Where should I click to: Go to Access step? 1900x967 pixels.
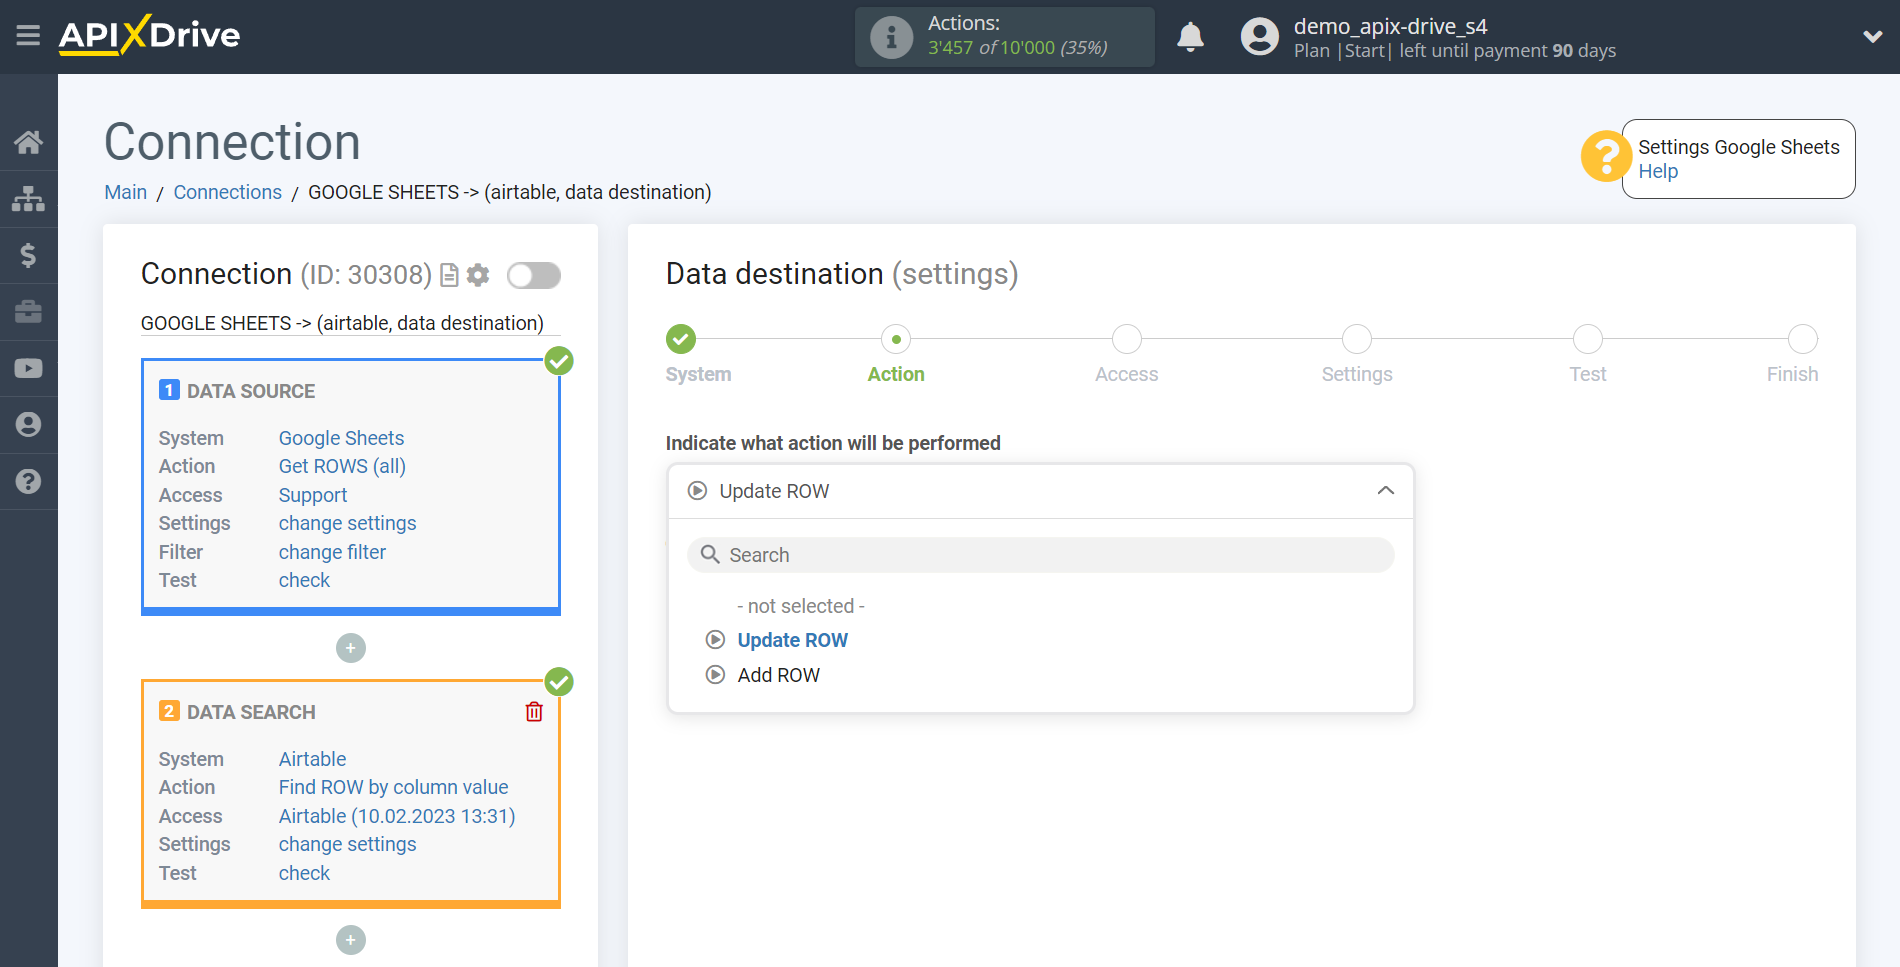point(1127,339)
